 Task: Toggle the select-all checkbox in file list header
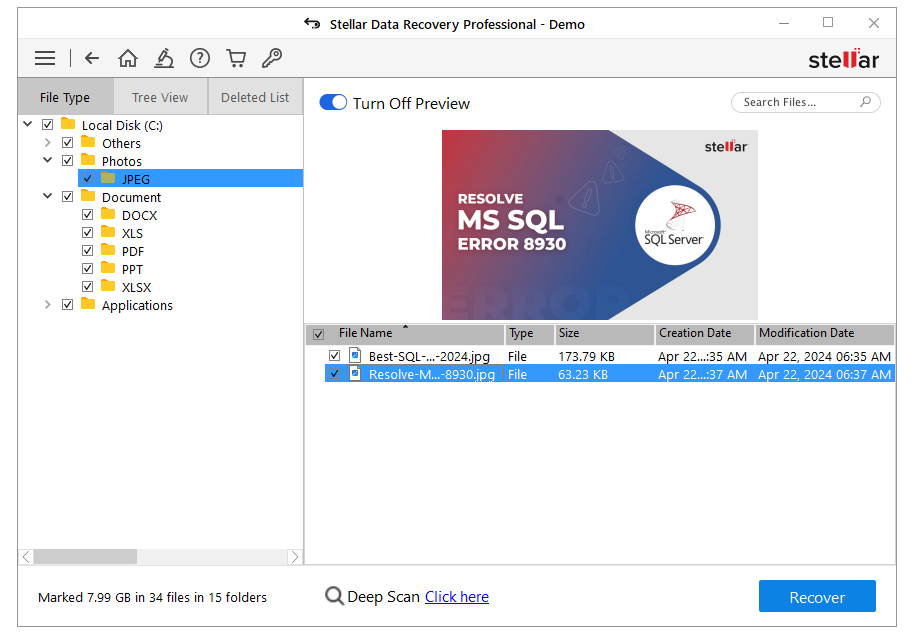[319, 334]
